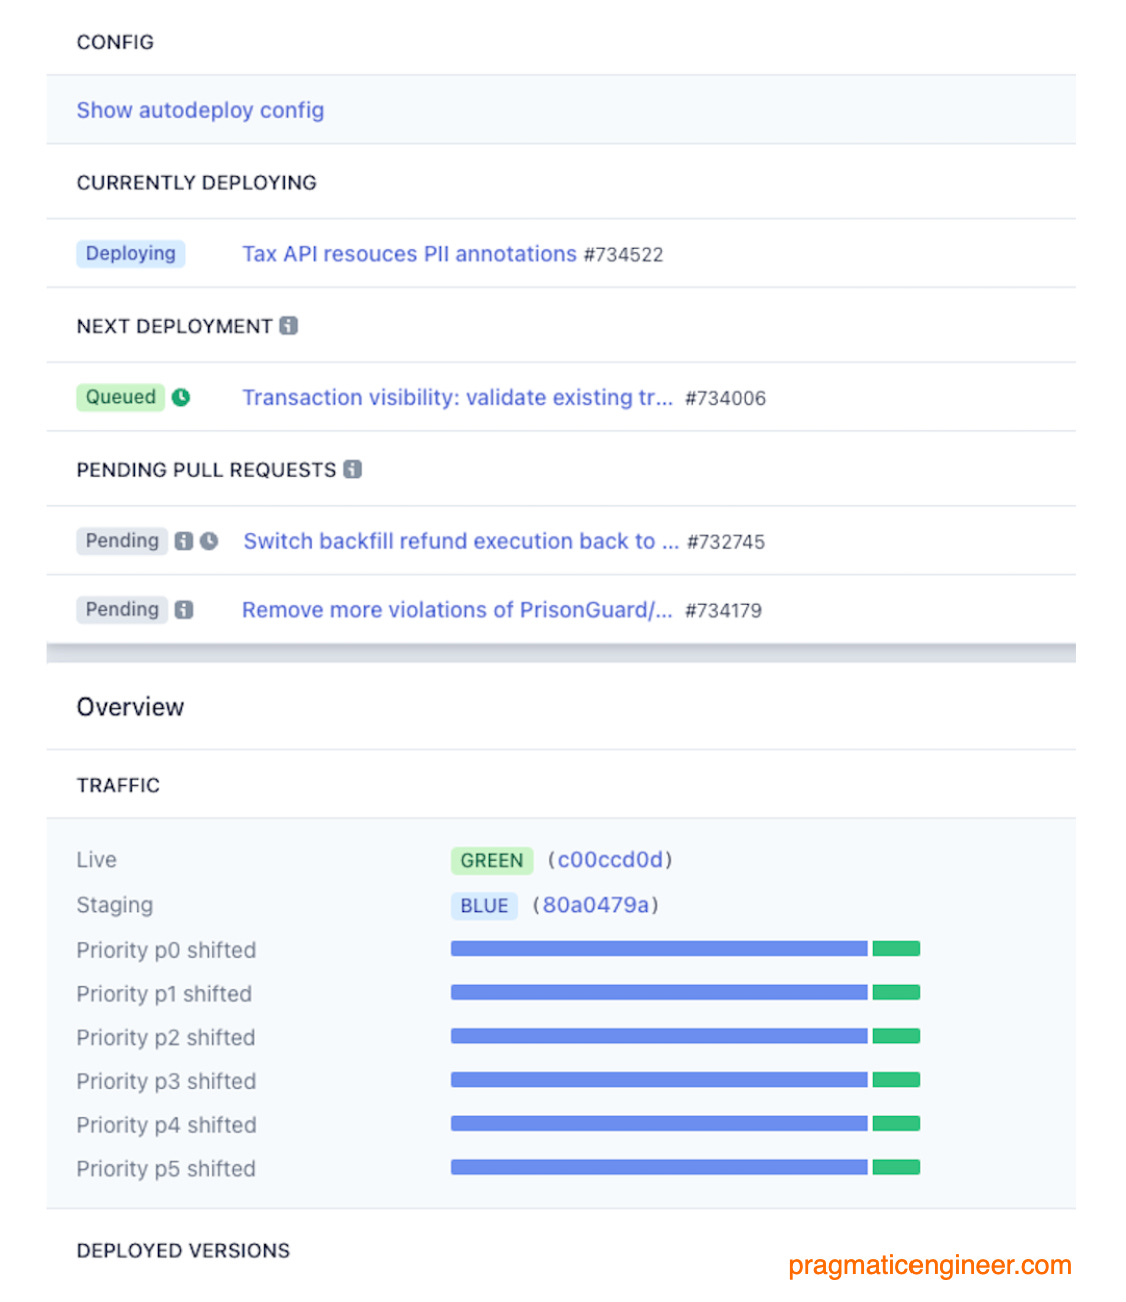Click the horizontal scrollbar above Overview section
Screen dimensions: 1126x1302
coord(560,652)
